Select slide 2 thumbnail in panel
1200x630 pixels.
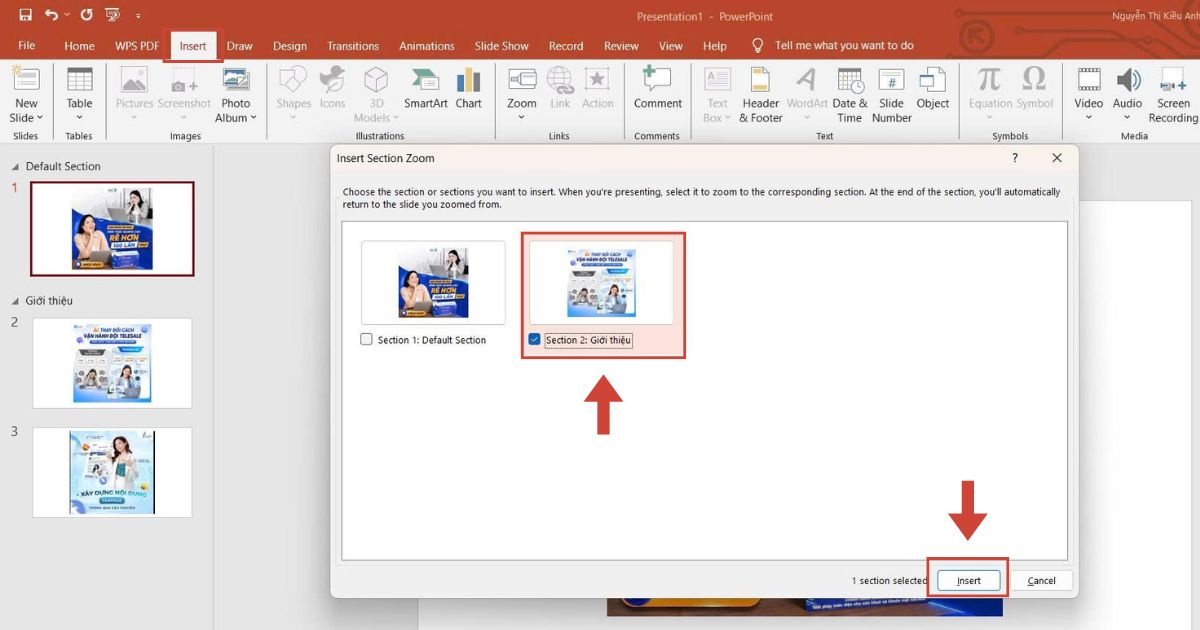[x=112, y=363]
